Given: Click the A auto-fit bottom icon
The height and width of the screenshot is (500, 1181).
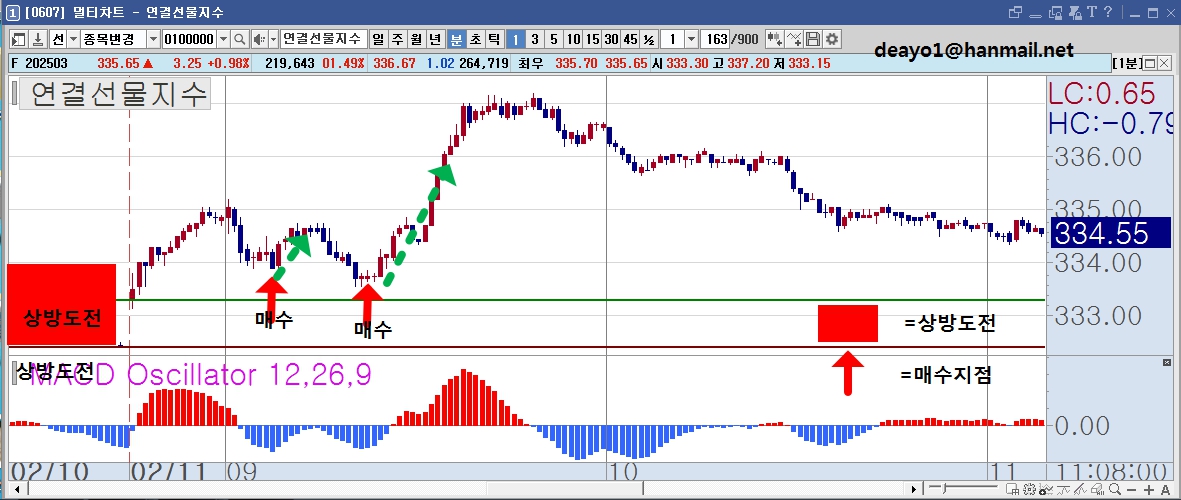Looking at the screenshot, I should tap(1165, 490).
